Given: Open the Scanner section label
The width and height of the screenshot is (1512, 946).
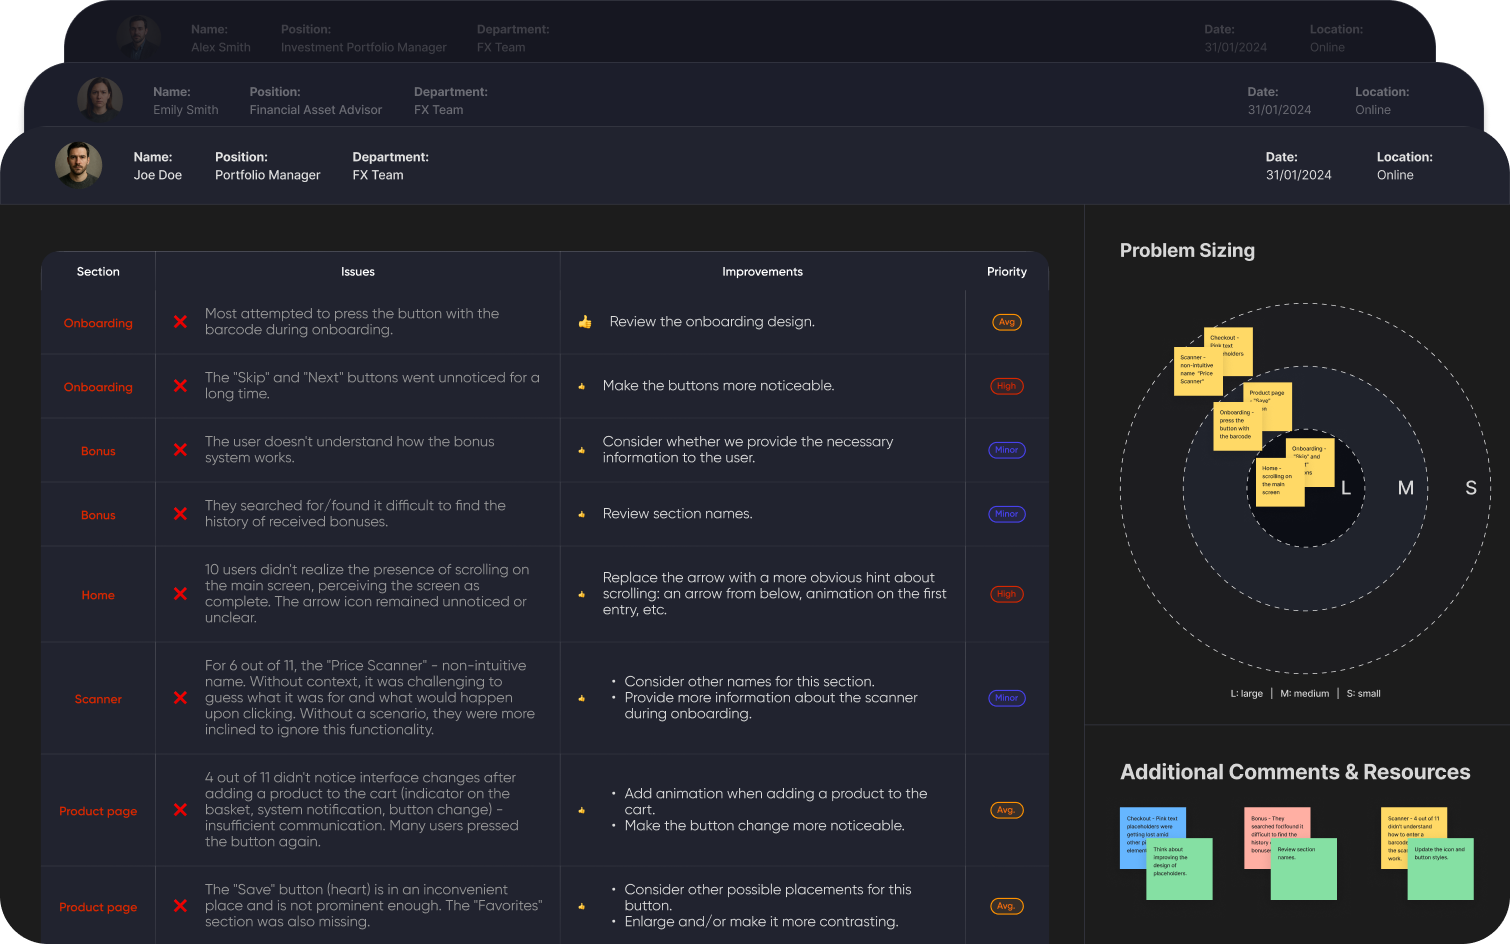Looking at the screenshot, I should point(98,699).
